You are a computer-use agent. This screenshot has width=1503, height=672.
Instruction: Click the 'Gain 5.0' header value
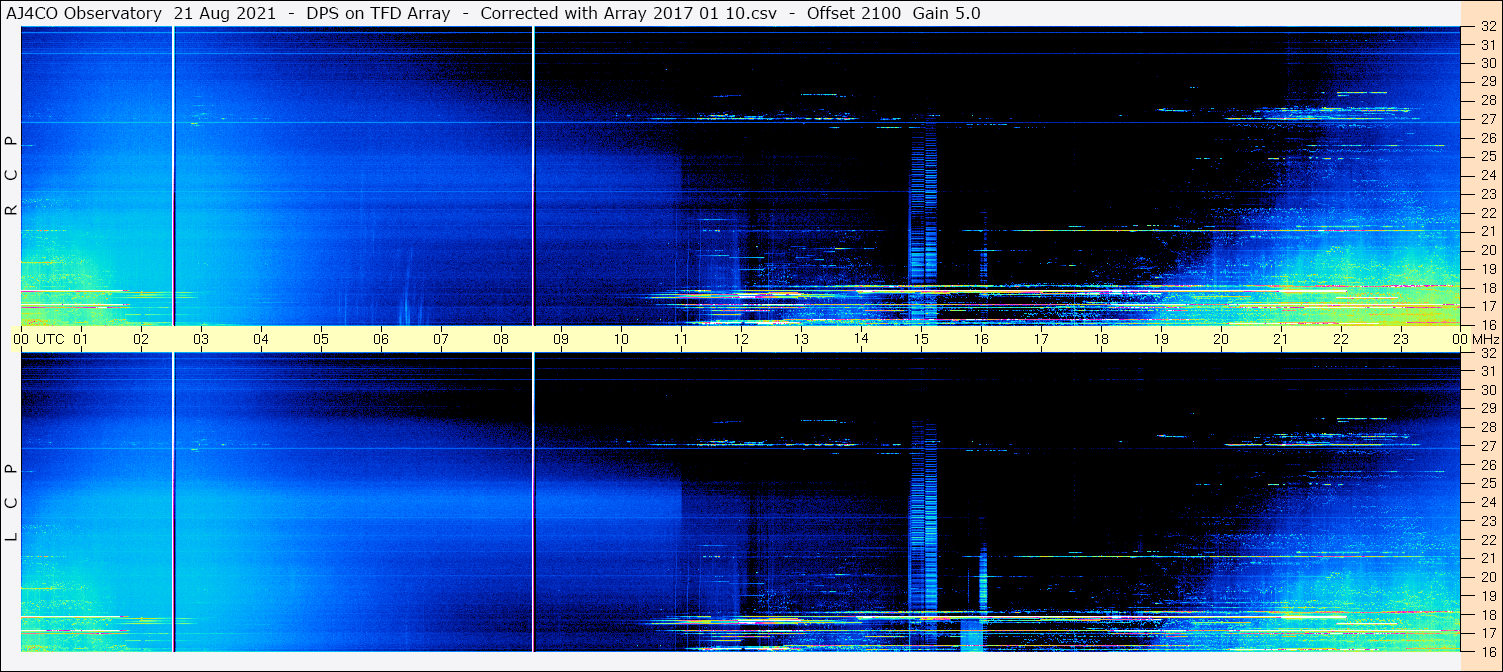[946, 13]
